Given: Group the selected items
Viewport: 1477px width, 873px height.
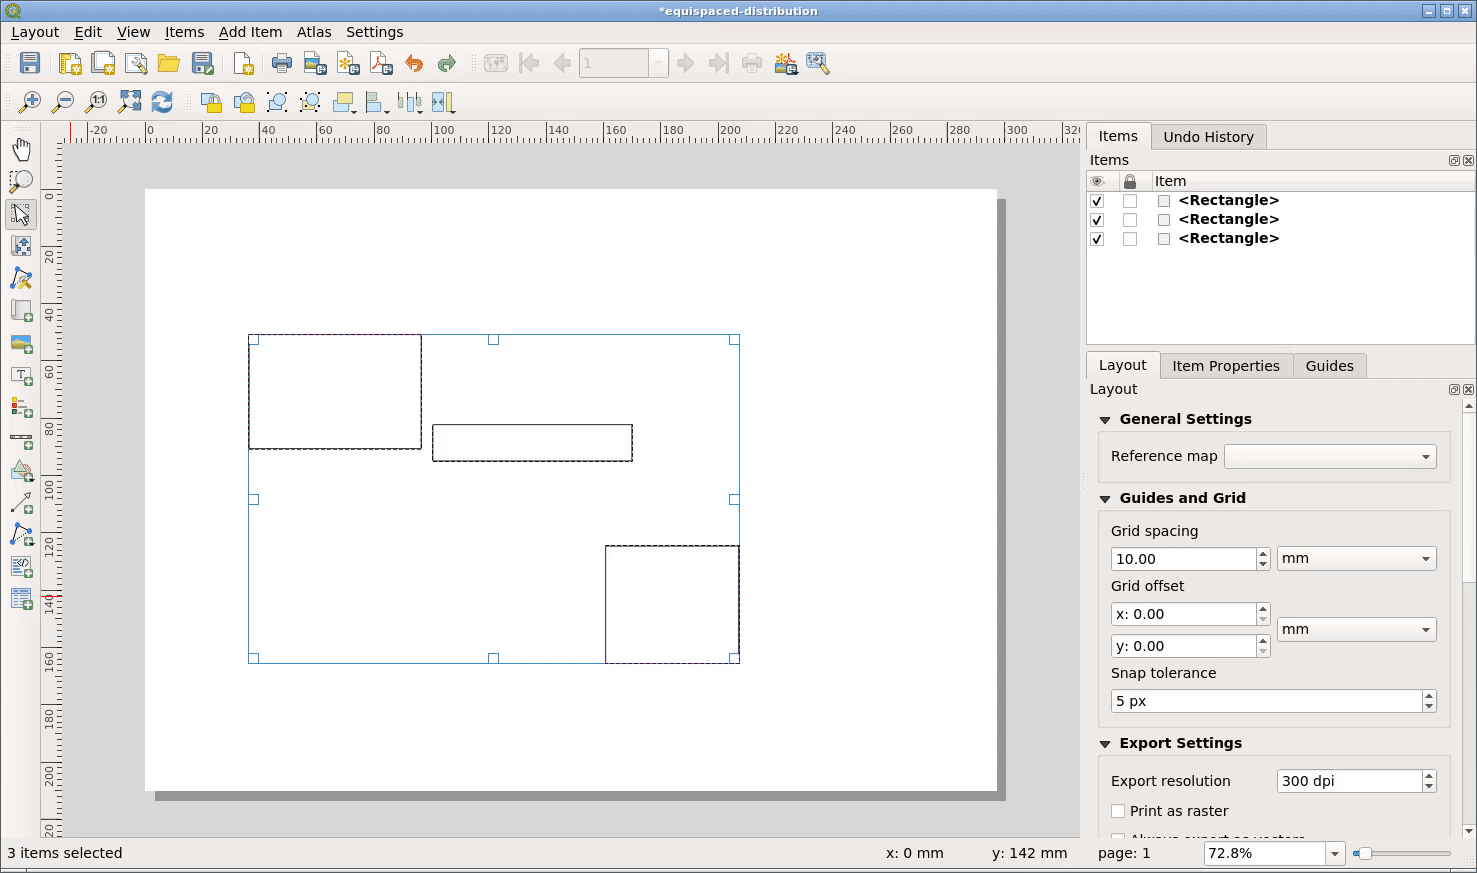Looking at the screenshot, I should (x=277, y=101).
